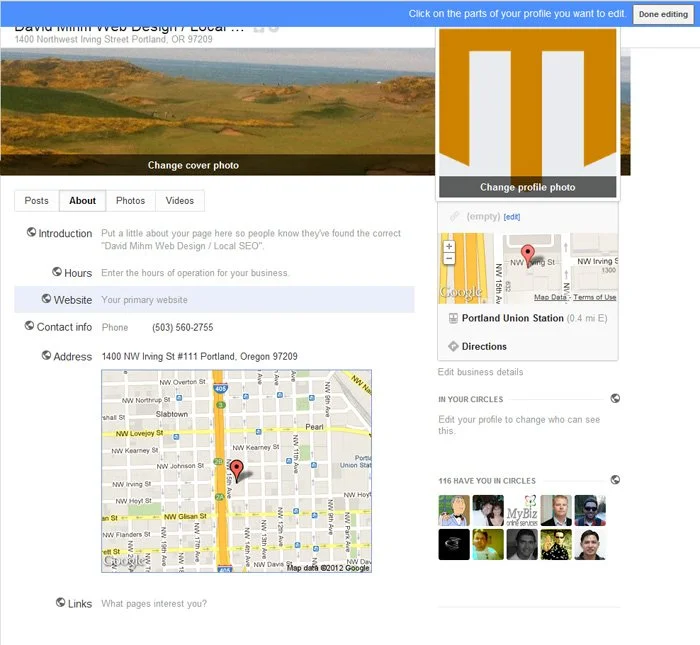Click Edit business details
This screenshot has height=645, width=700.
tap(480, 372)
